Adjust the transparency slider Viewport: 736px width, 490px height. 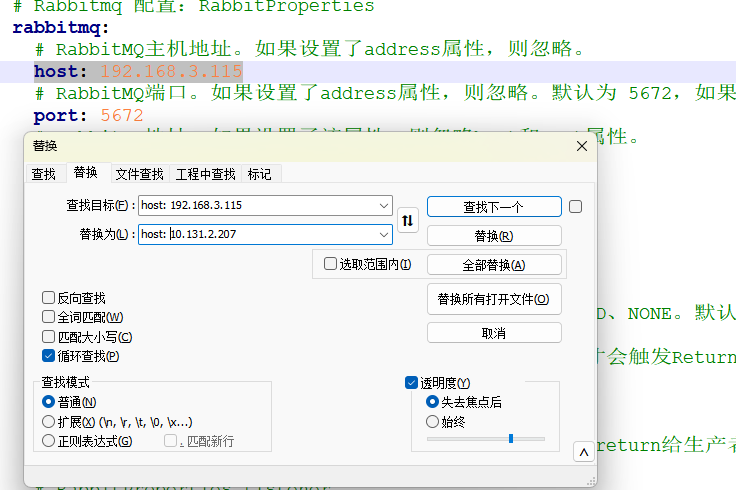pos(511,439)
